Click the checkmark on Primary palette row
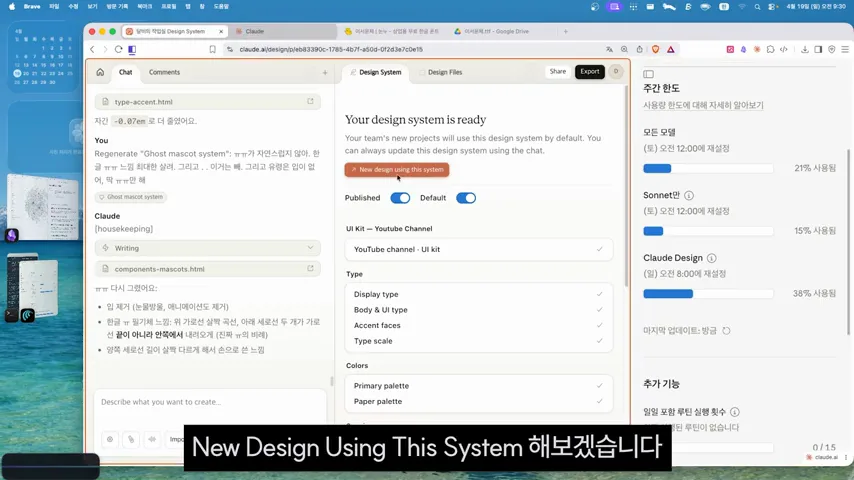This screenshot has height=480, width=854. 599,385
